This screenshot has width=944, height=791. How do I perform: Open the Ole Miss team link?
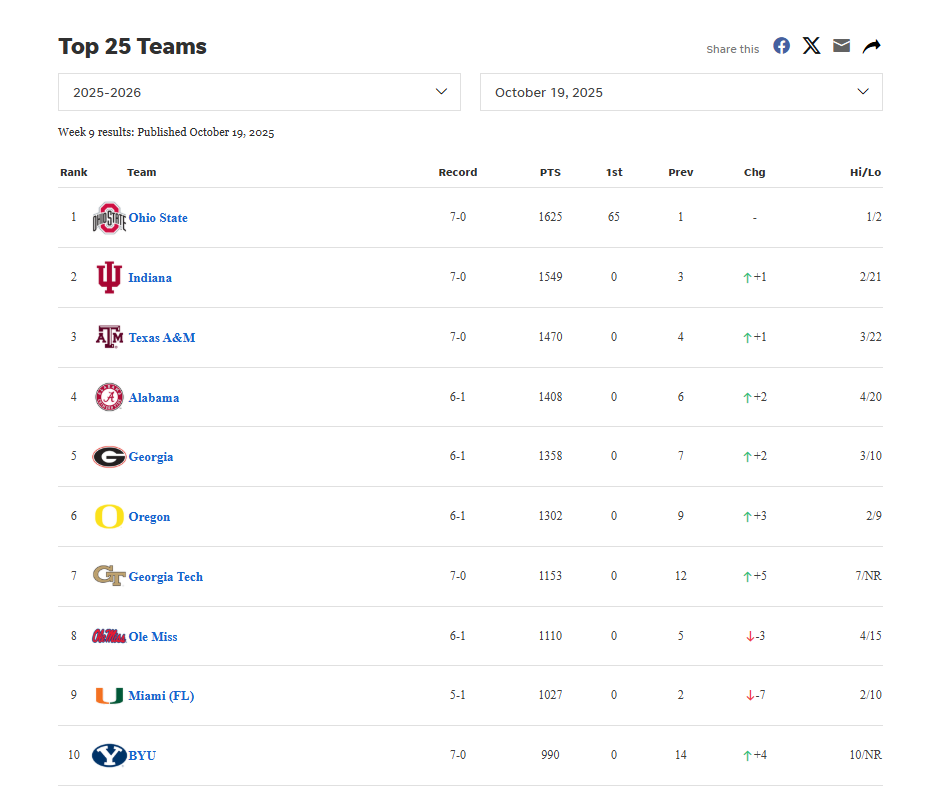[x=153, y=636]
